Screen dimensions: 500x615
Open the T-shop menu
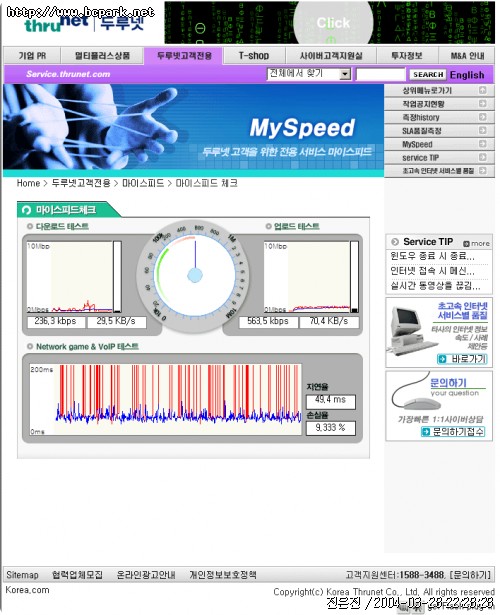click(254, 56)
